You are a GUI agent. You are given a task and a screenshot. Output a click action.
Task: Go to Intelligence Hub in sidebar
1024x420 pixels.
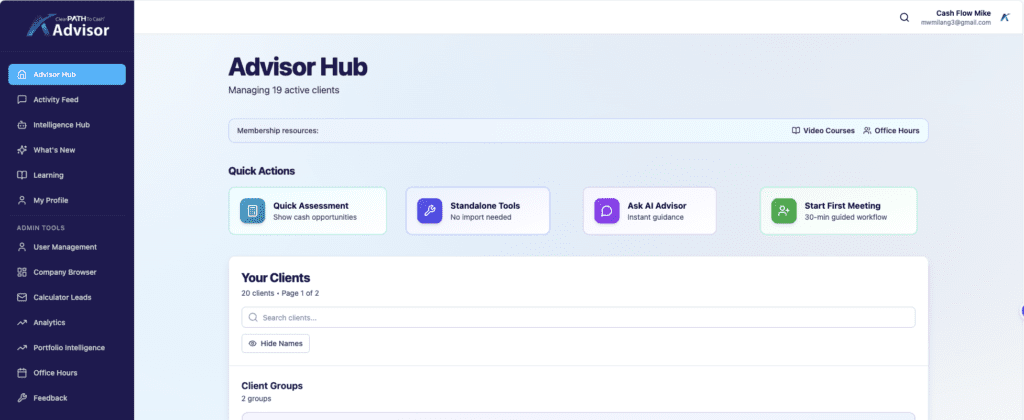(61, 125)
